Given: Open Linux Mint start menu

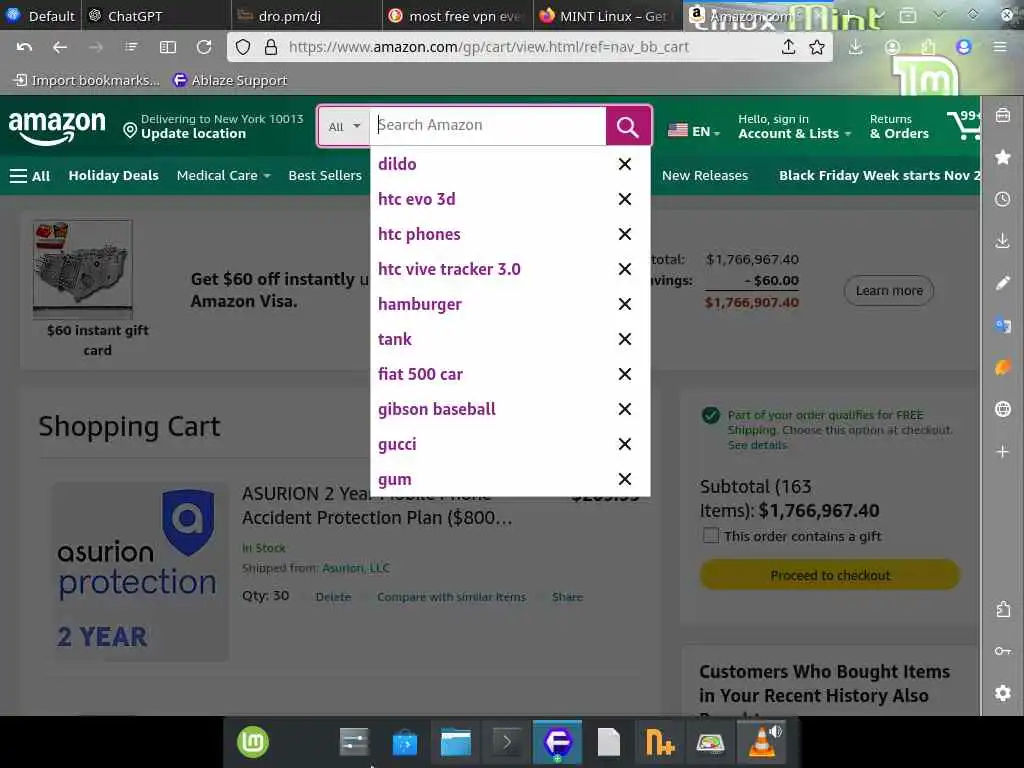Looking at the screenshot, I should (x=253, y=743).
